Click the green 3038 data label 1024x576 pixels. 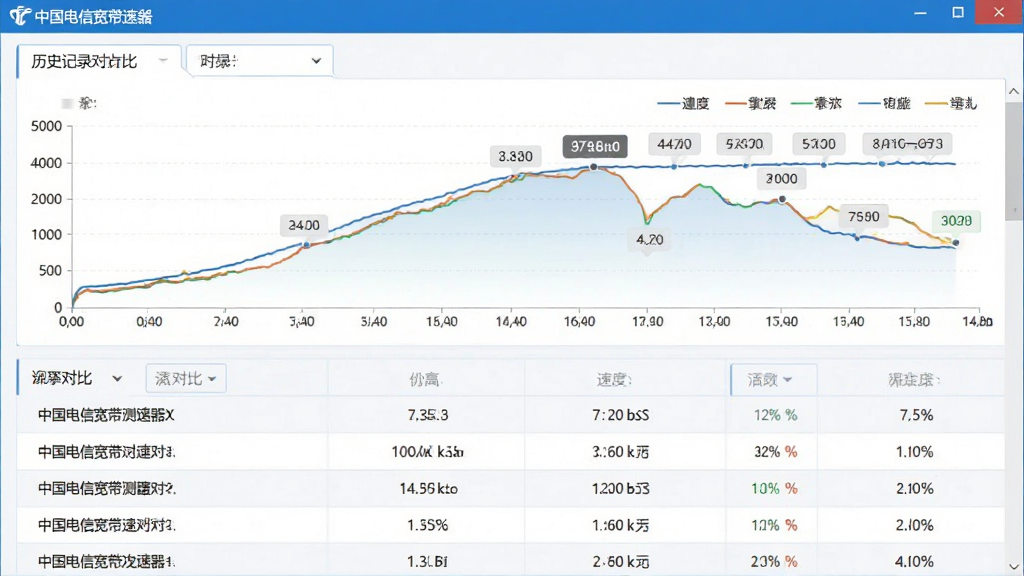(956, 221)
